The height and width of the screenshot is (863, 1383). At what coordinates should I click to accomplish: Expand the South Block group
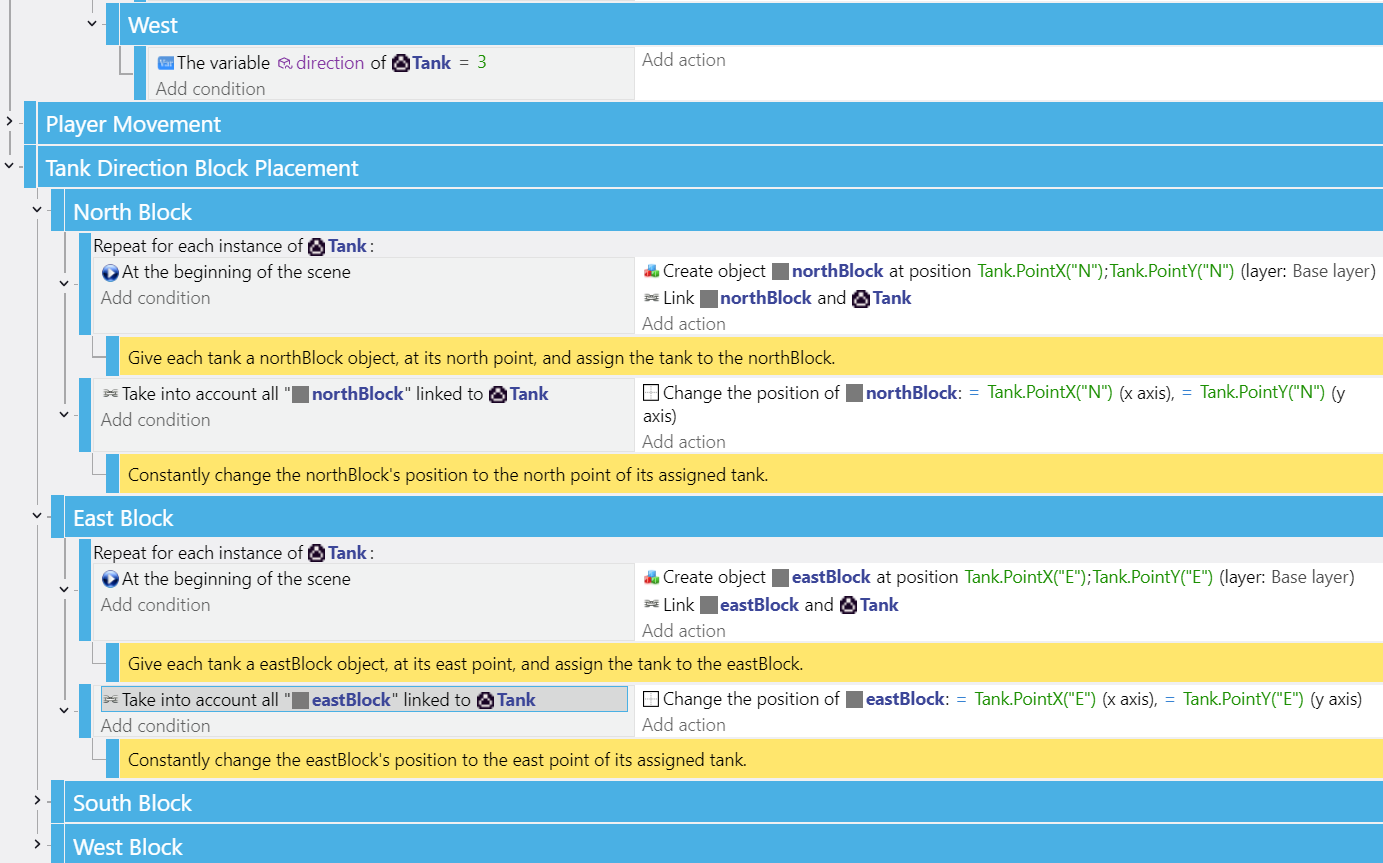[37, 801]
